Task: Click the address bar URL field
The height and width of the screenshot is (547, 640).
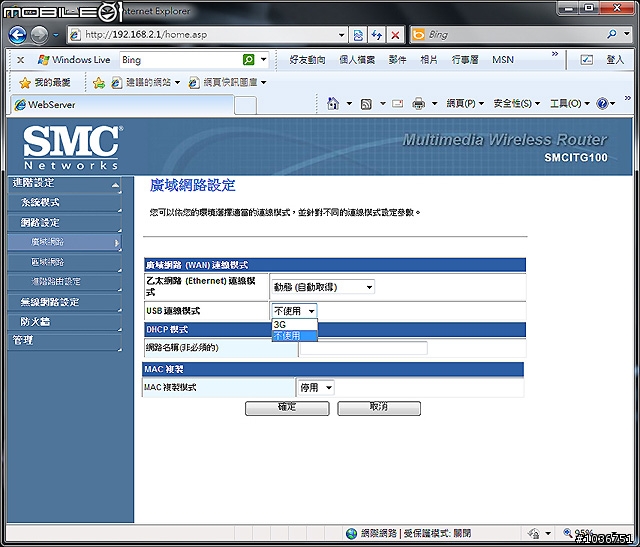Action: [x=202, y=35]
